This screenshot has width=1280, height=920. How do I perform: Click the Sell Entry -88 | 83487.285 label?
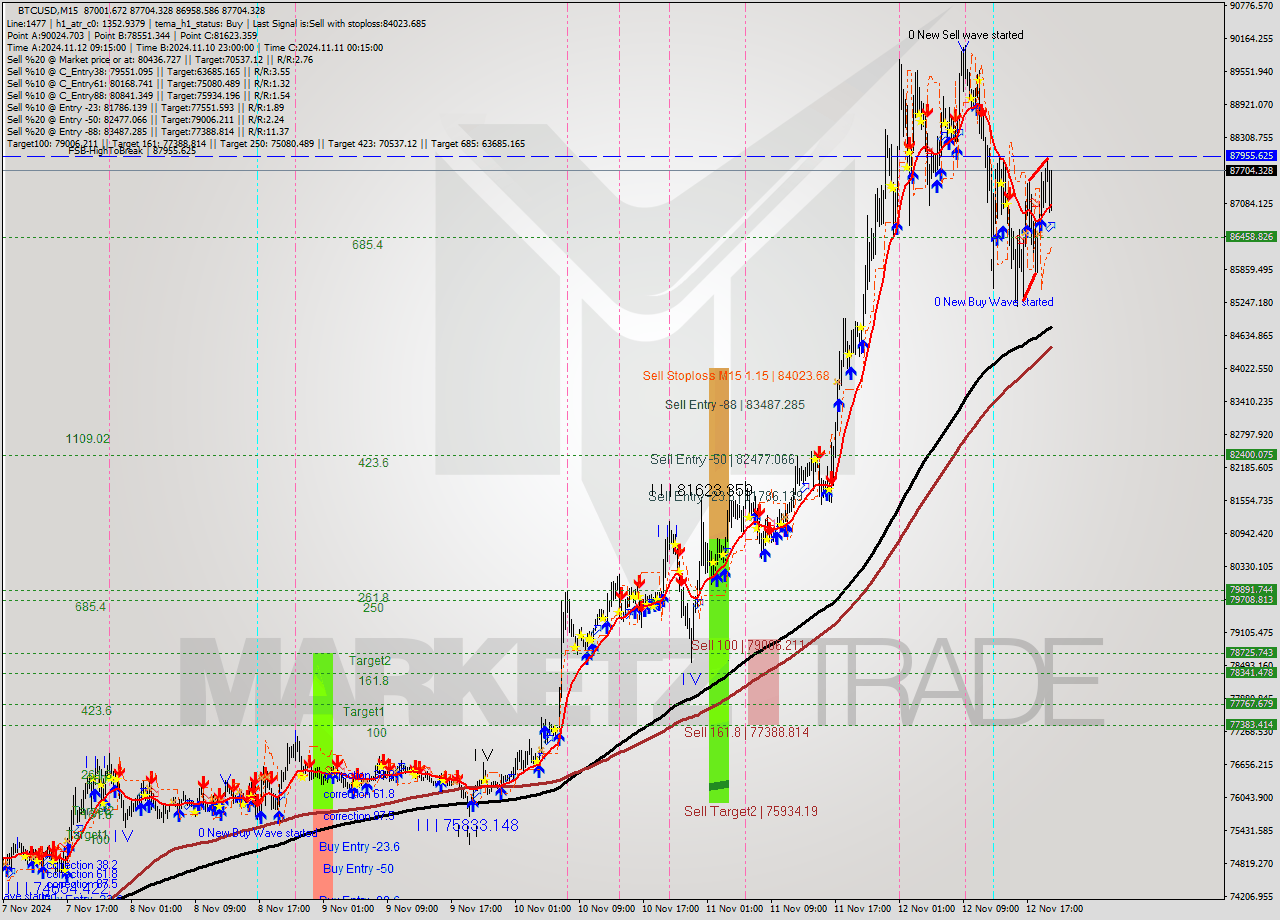pos(735,405)
